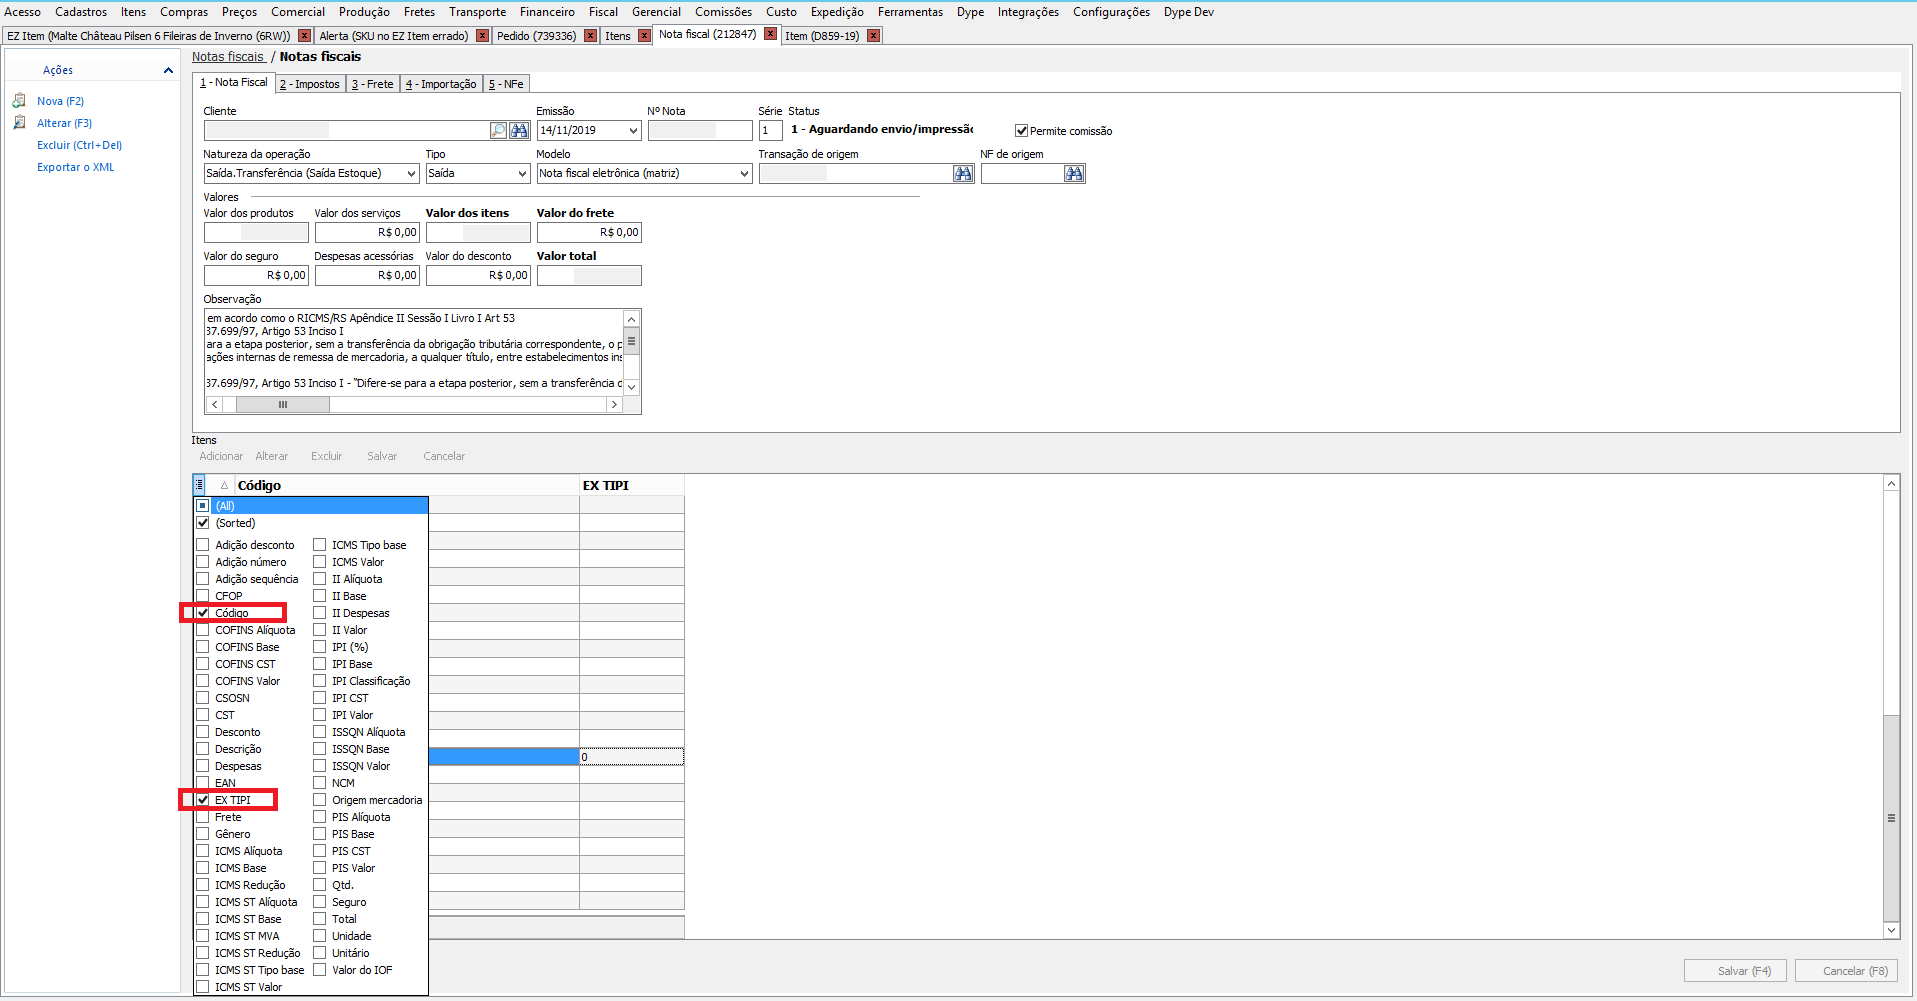The height and width of the screenshot is (1001, 1917).
Task: Open the Modelo dropdown
Action: (x=744, y=174)
